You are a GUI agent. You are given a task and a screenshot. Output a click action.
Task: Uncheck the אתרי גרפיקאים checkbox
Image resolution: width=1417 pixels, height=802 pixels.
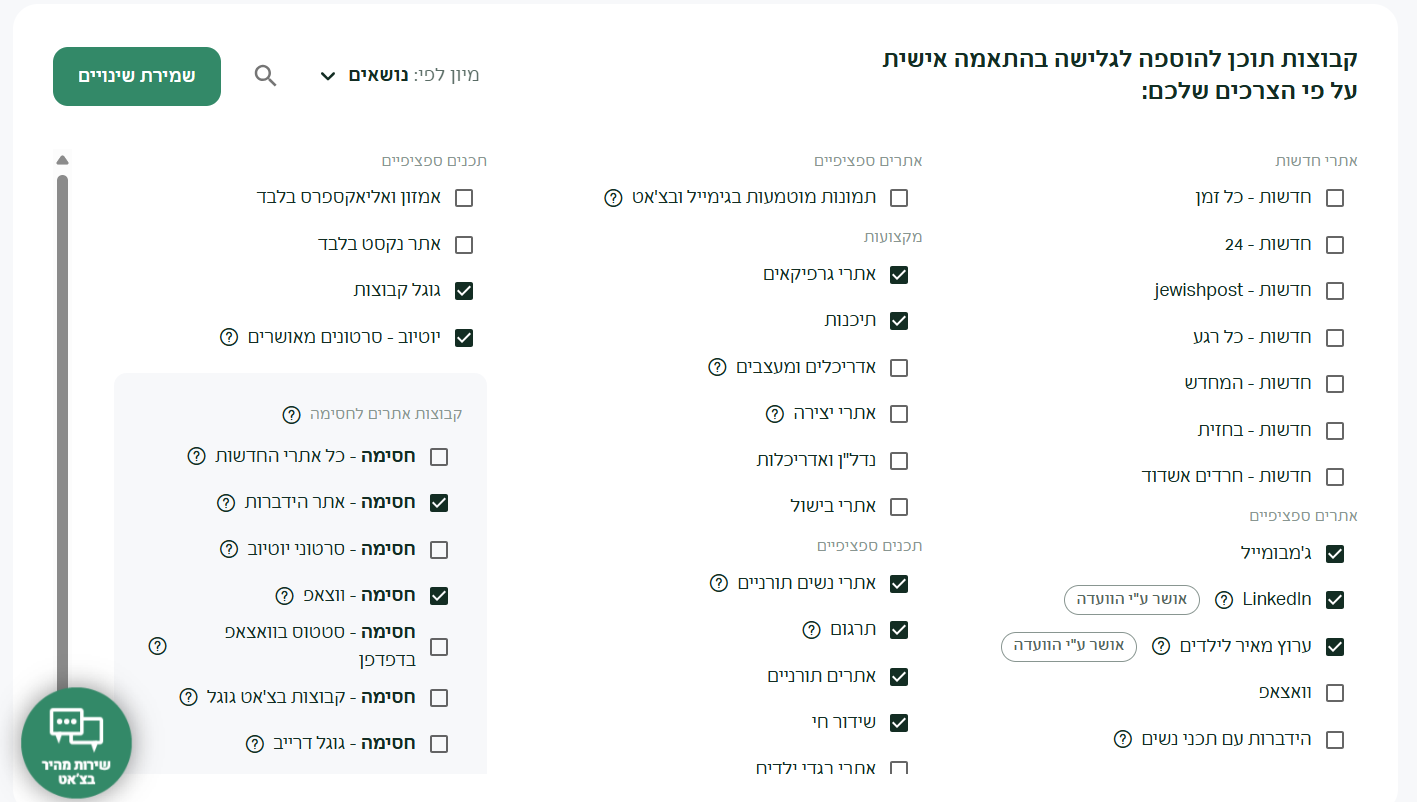coord(899,274)
